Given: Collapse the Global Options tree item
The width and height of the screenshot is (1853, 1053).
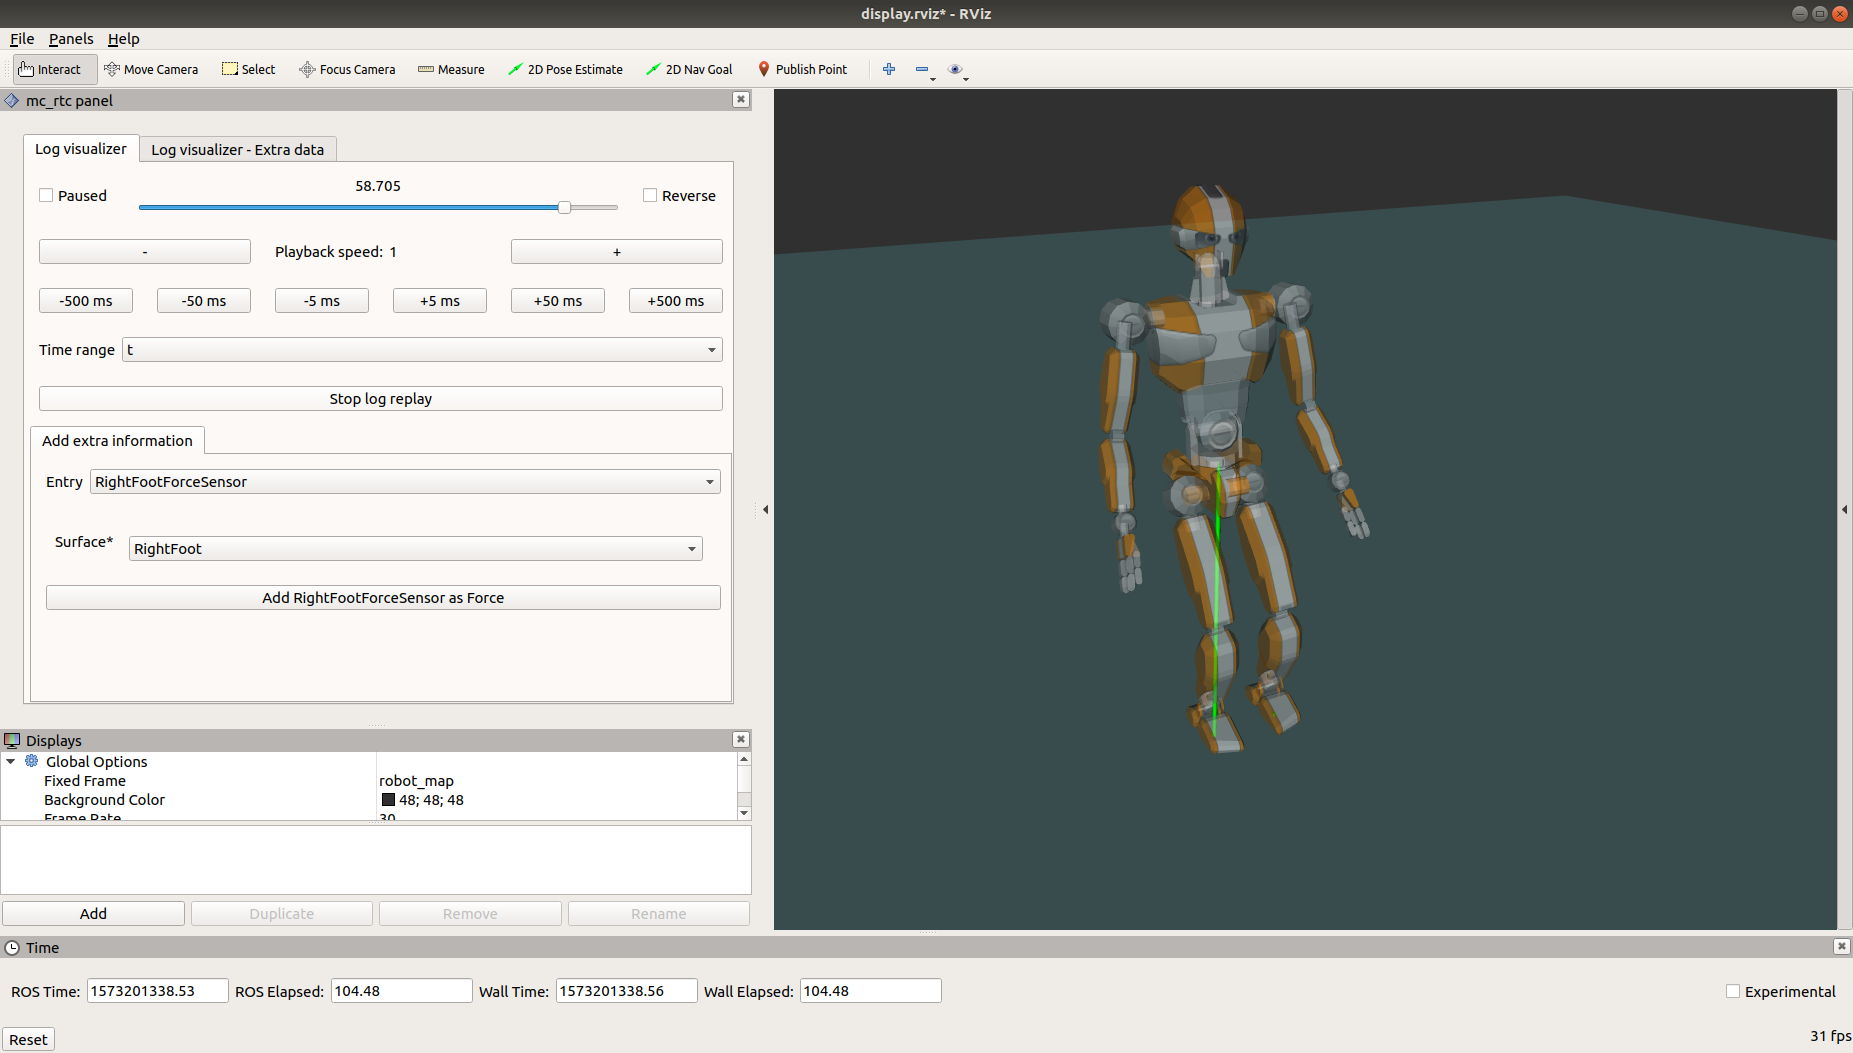Looking at the screenshot, I should pos(11,761).
